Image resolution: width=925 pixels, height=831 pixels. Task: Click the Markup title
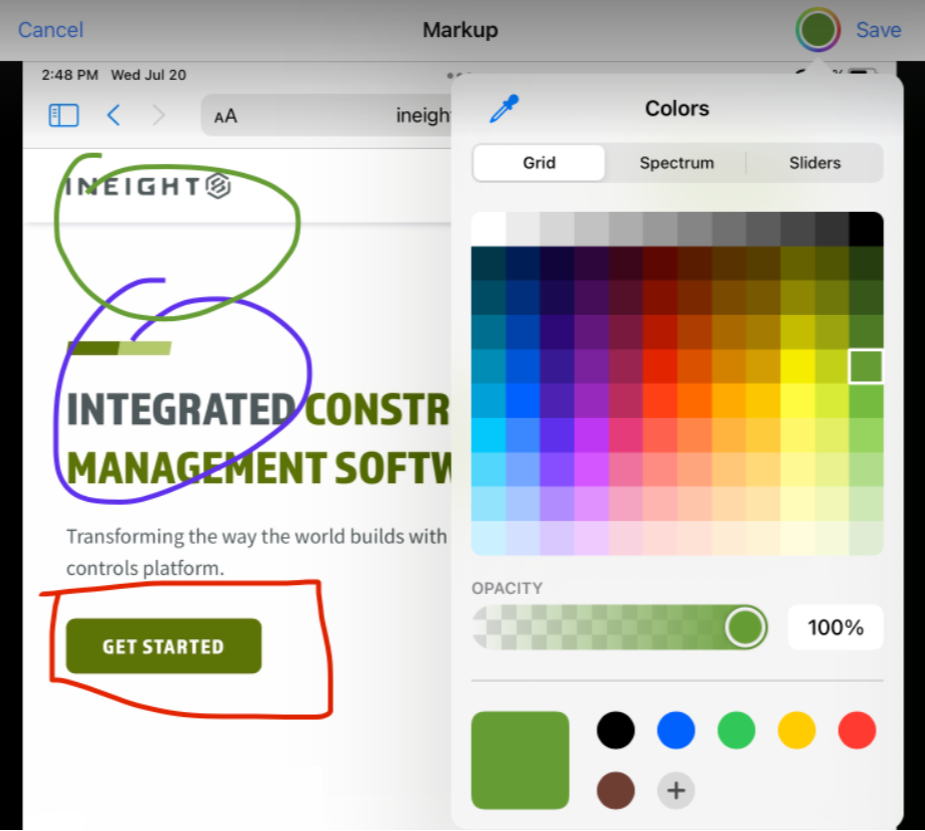pyautogui.click(x=460, y=29)
